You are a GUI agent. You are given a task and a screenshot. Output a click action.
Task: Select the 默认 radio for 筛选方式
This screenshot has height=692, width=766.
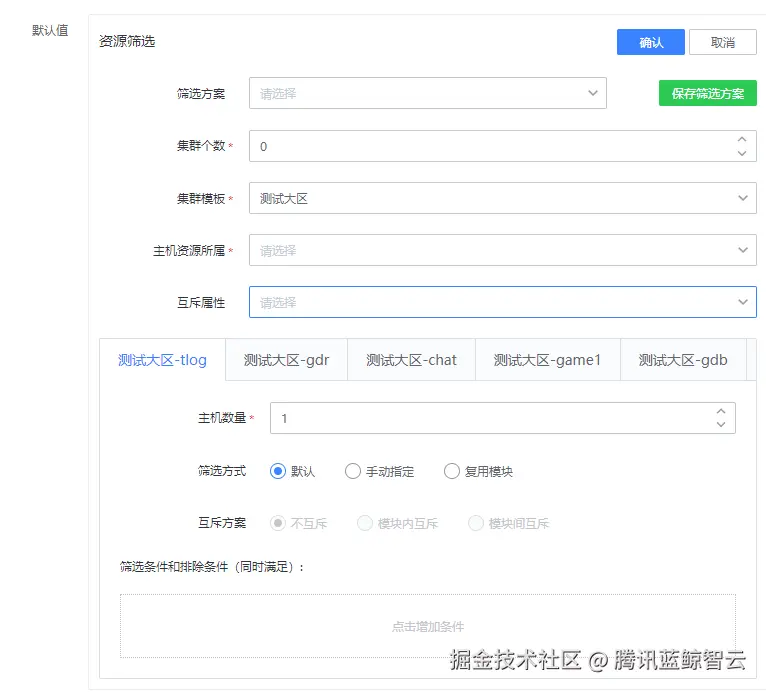[277, 471]
